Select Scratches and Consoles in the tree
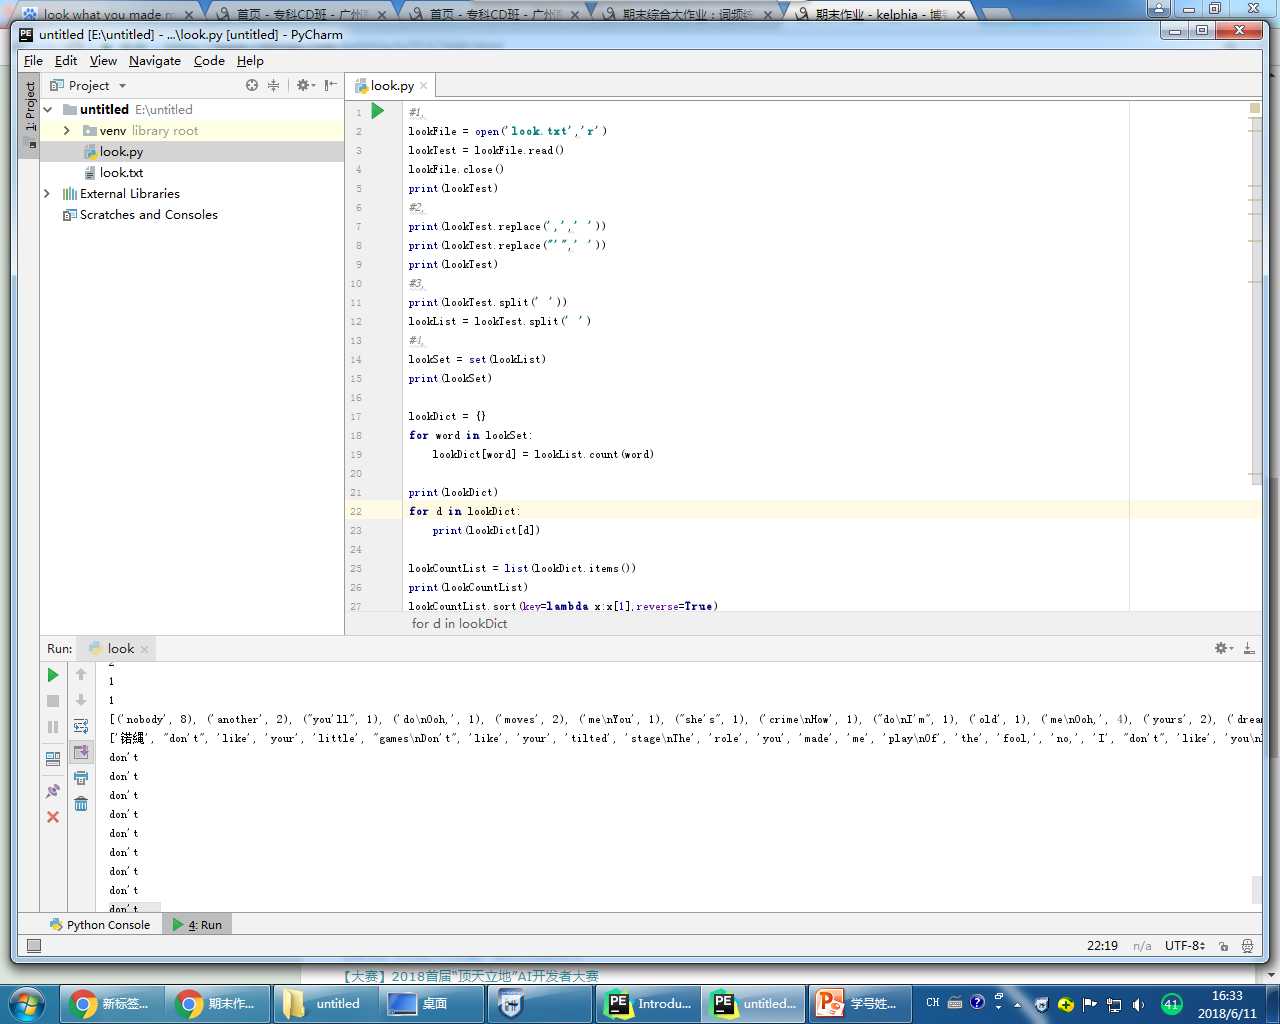Viewport: 1280px width, 1024px height. pyautogui.click(x=148, y=215)
